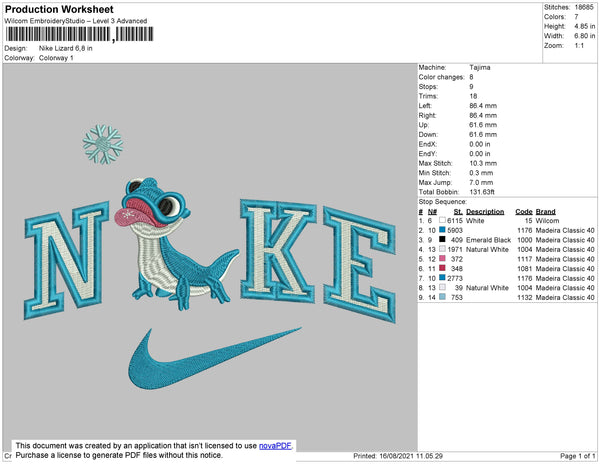Image resolution: width=600 pixels, height=464 pixels.
Task: Select the machine value 'Tajima'
Action: point(480,67)
